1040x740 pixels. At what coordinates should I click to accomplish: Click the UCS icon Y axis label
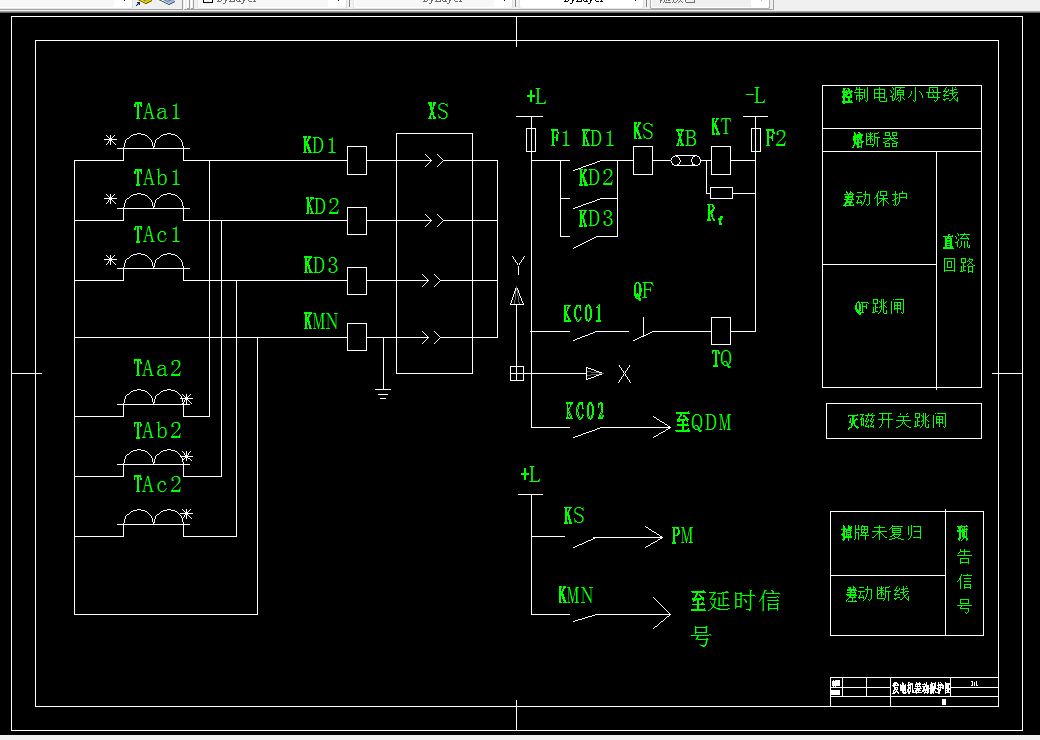click(x=518, y=265)
